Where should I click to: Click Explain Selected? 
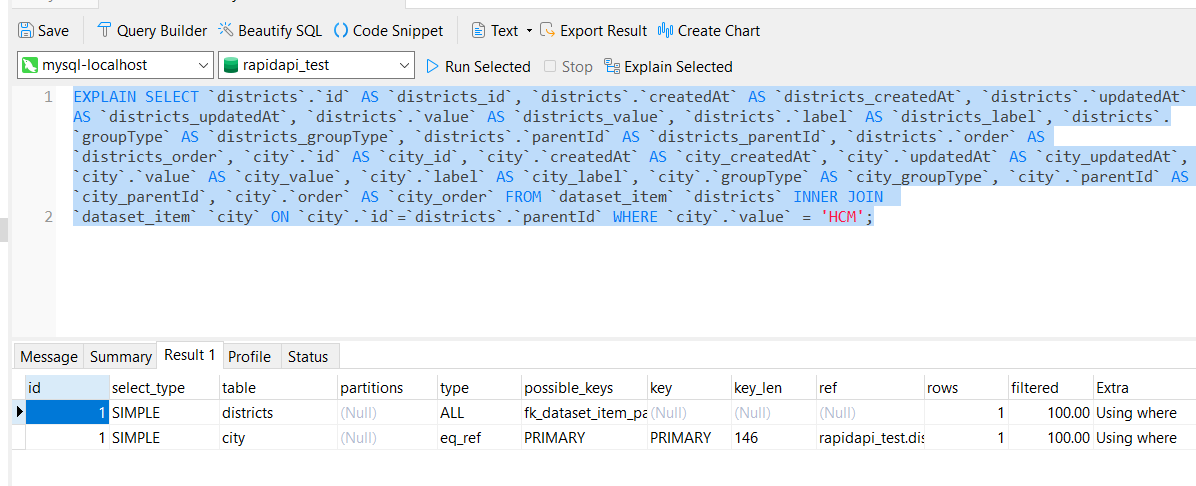(x=668, y=66)
